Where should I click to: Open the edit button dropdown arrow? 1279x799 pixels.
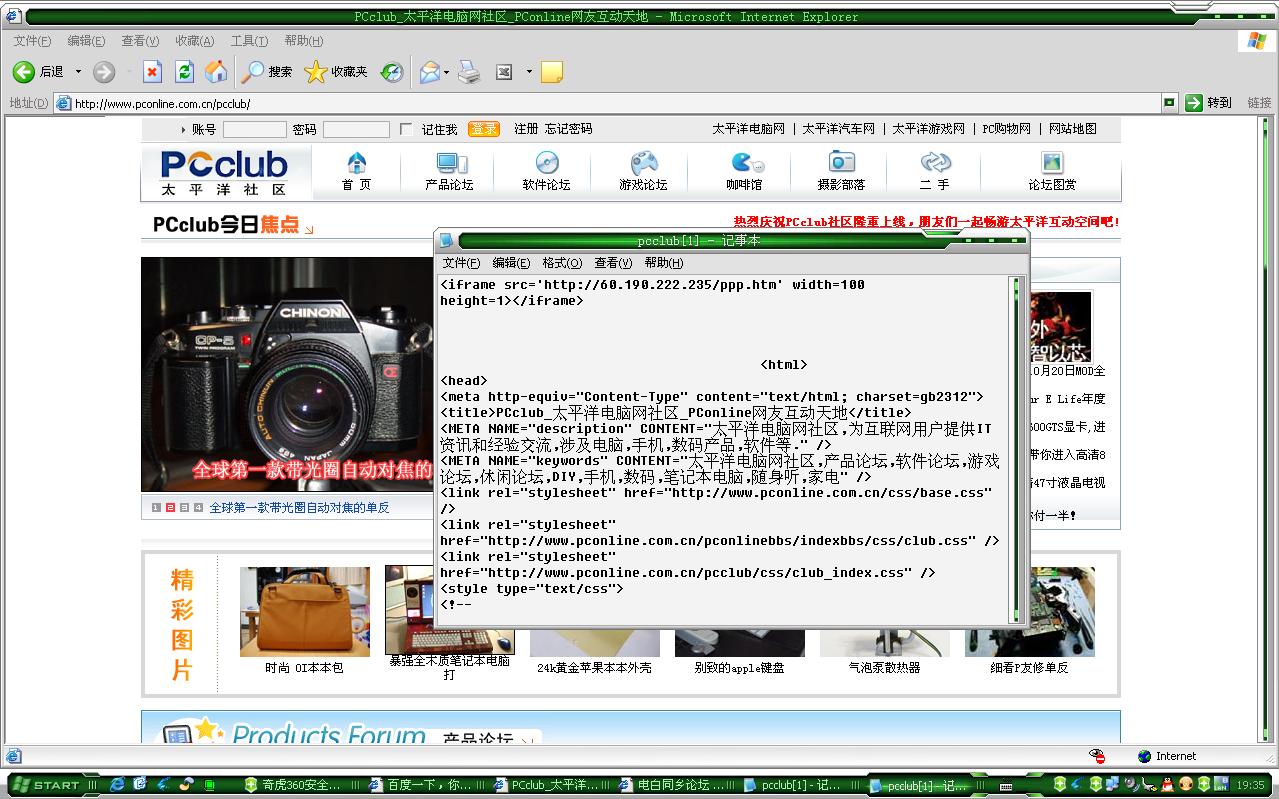click(x=529, y=72)
